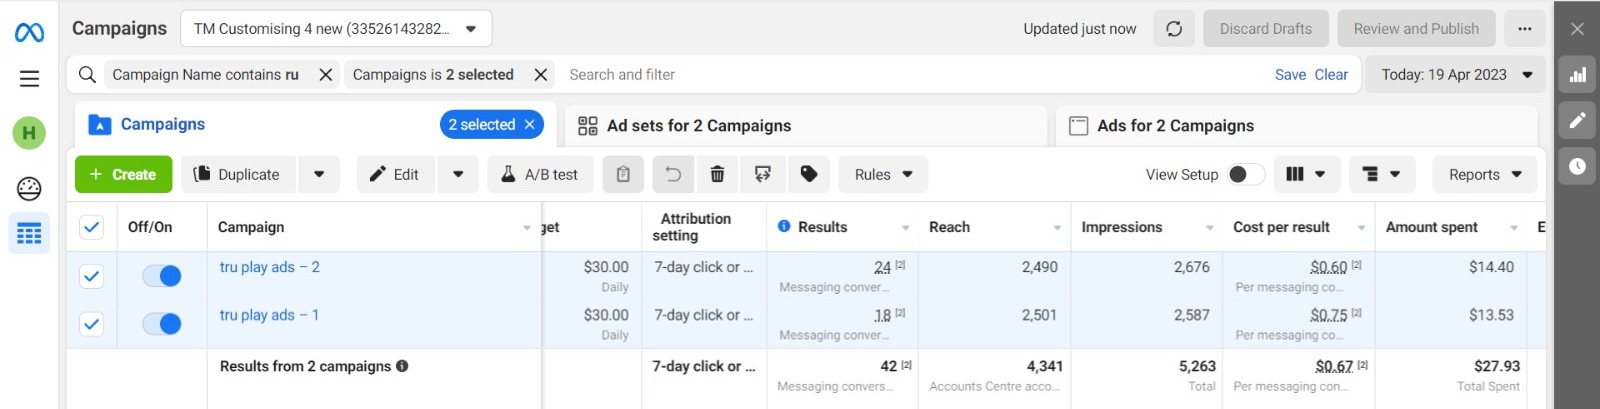
Task: Switch to Ads for 2 Campaigns tab
Action: [1175, 126]
